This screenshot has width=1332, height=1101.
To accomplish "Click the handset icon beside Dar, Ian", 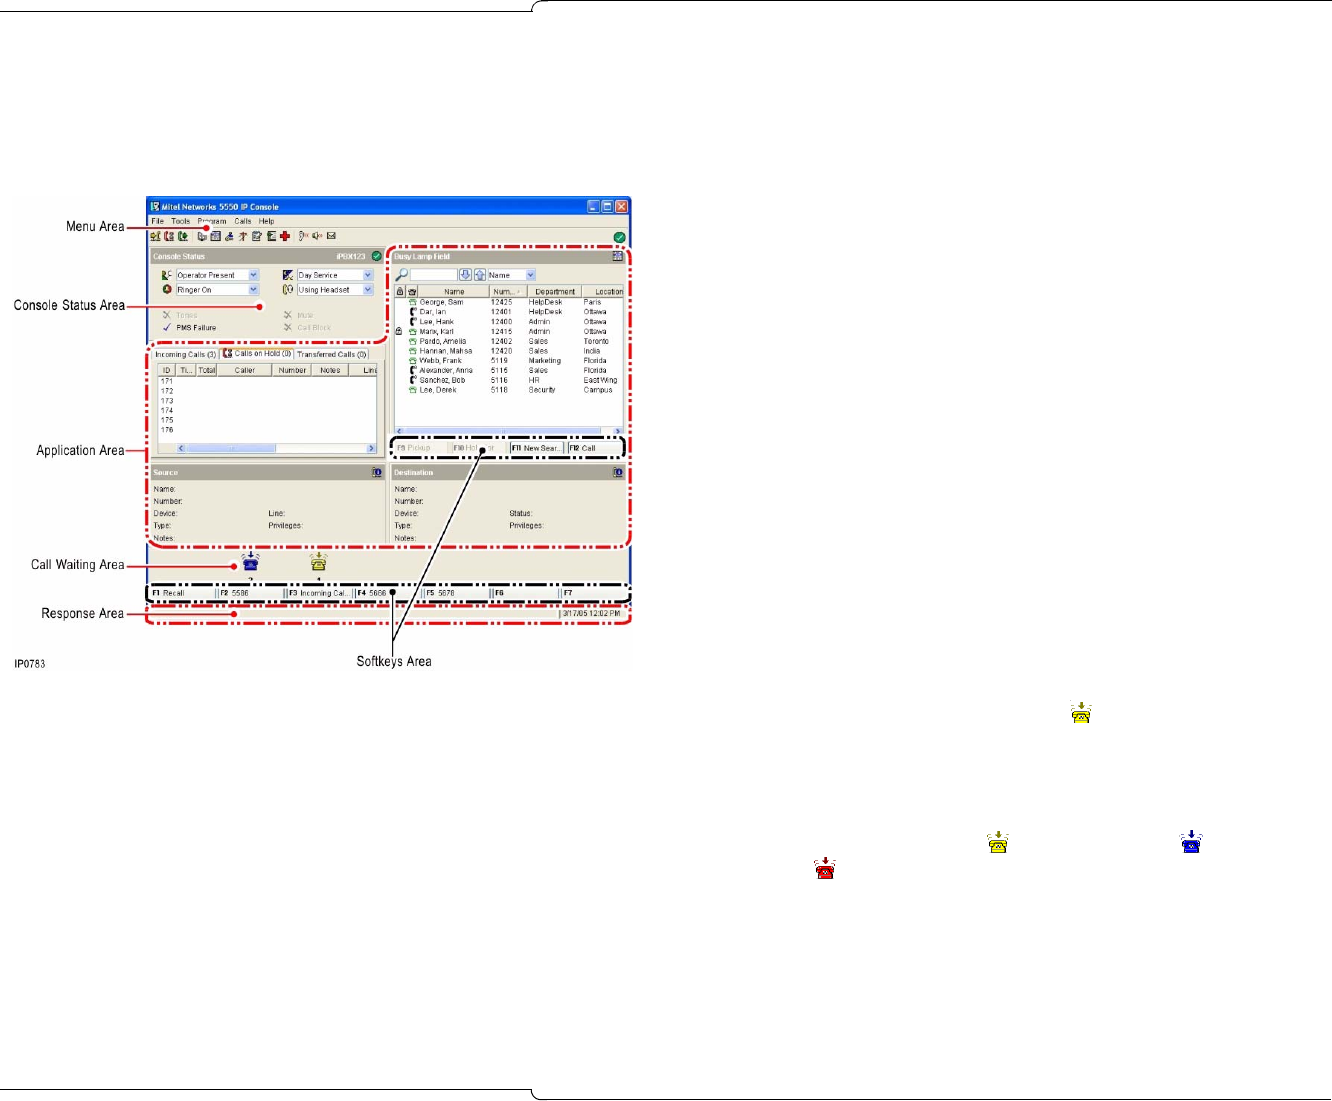I will [x=412, y=312].
